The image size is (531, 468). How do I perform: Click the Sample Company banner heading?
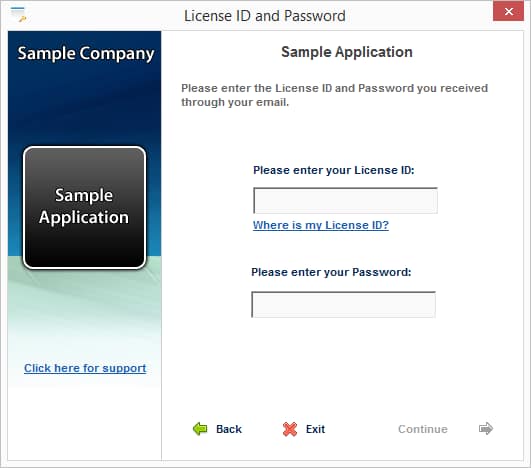click(86, 54)
